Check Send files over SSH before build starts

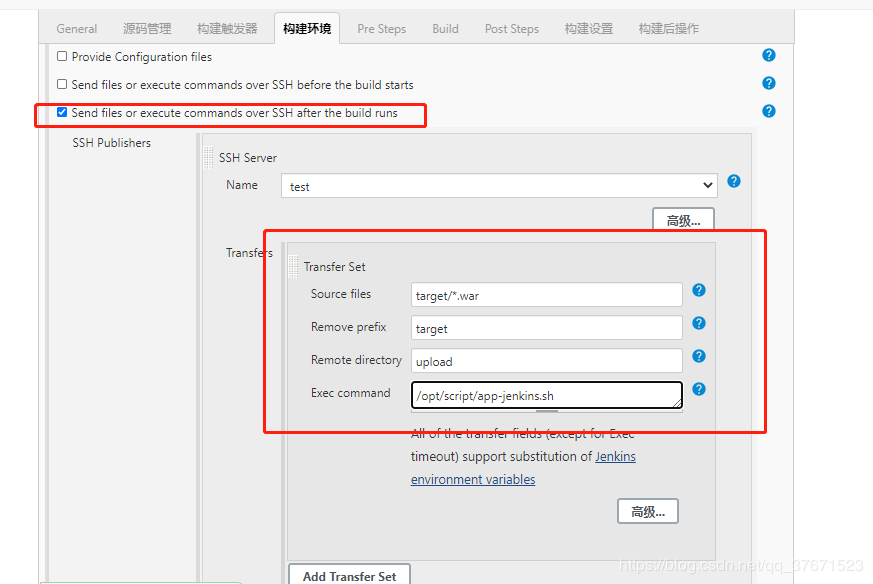click(61, 84)
